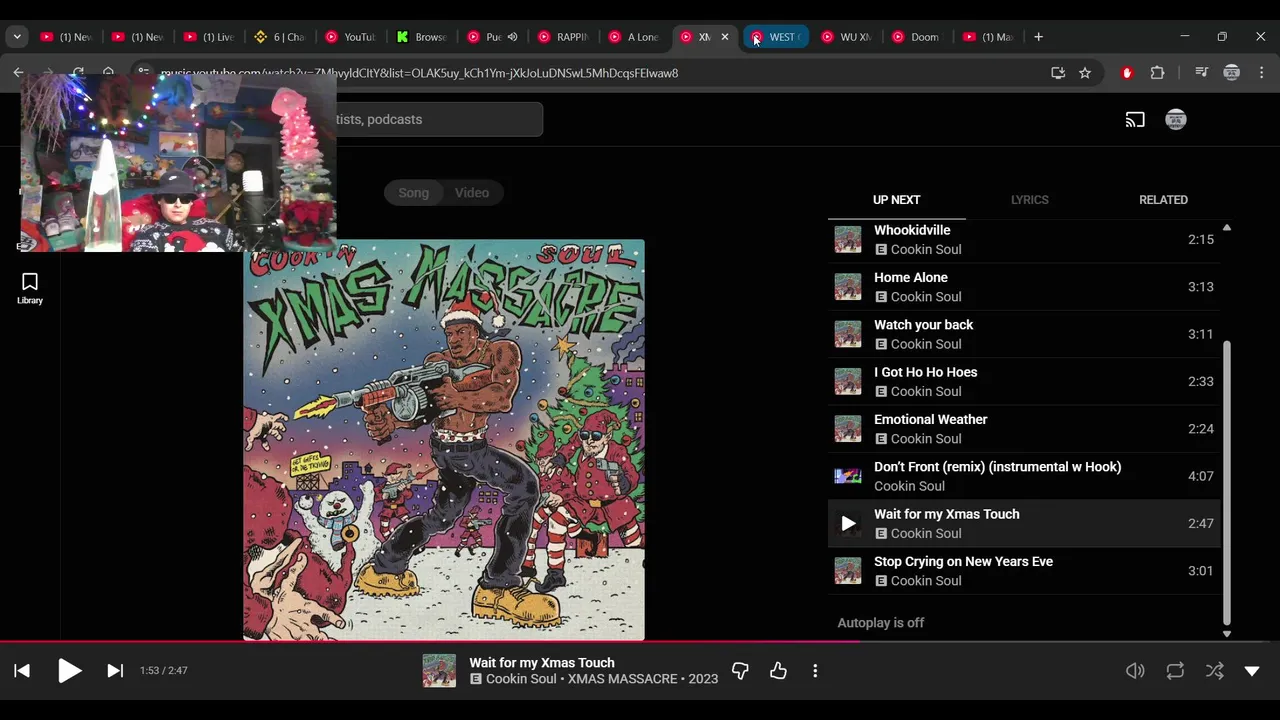Screen dimensions: 1280x720
Task: Click the play icon on Wait for my Xmas Touch row
Action: pyautogui.click(x=848, y=523)
